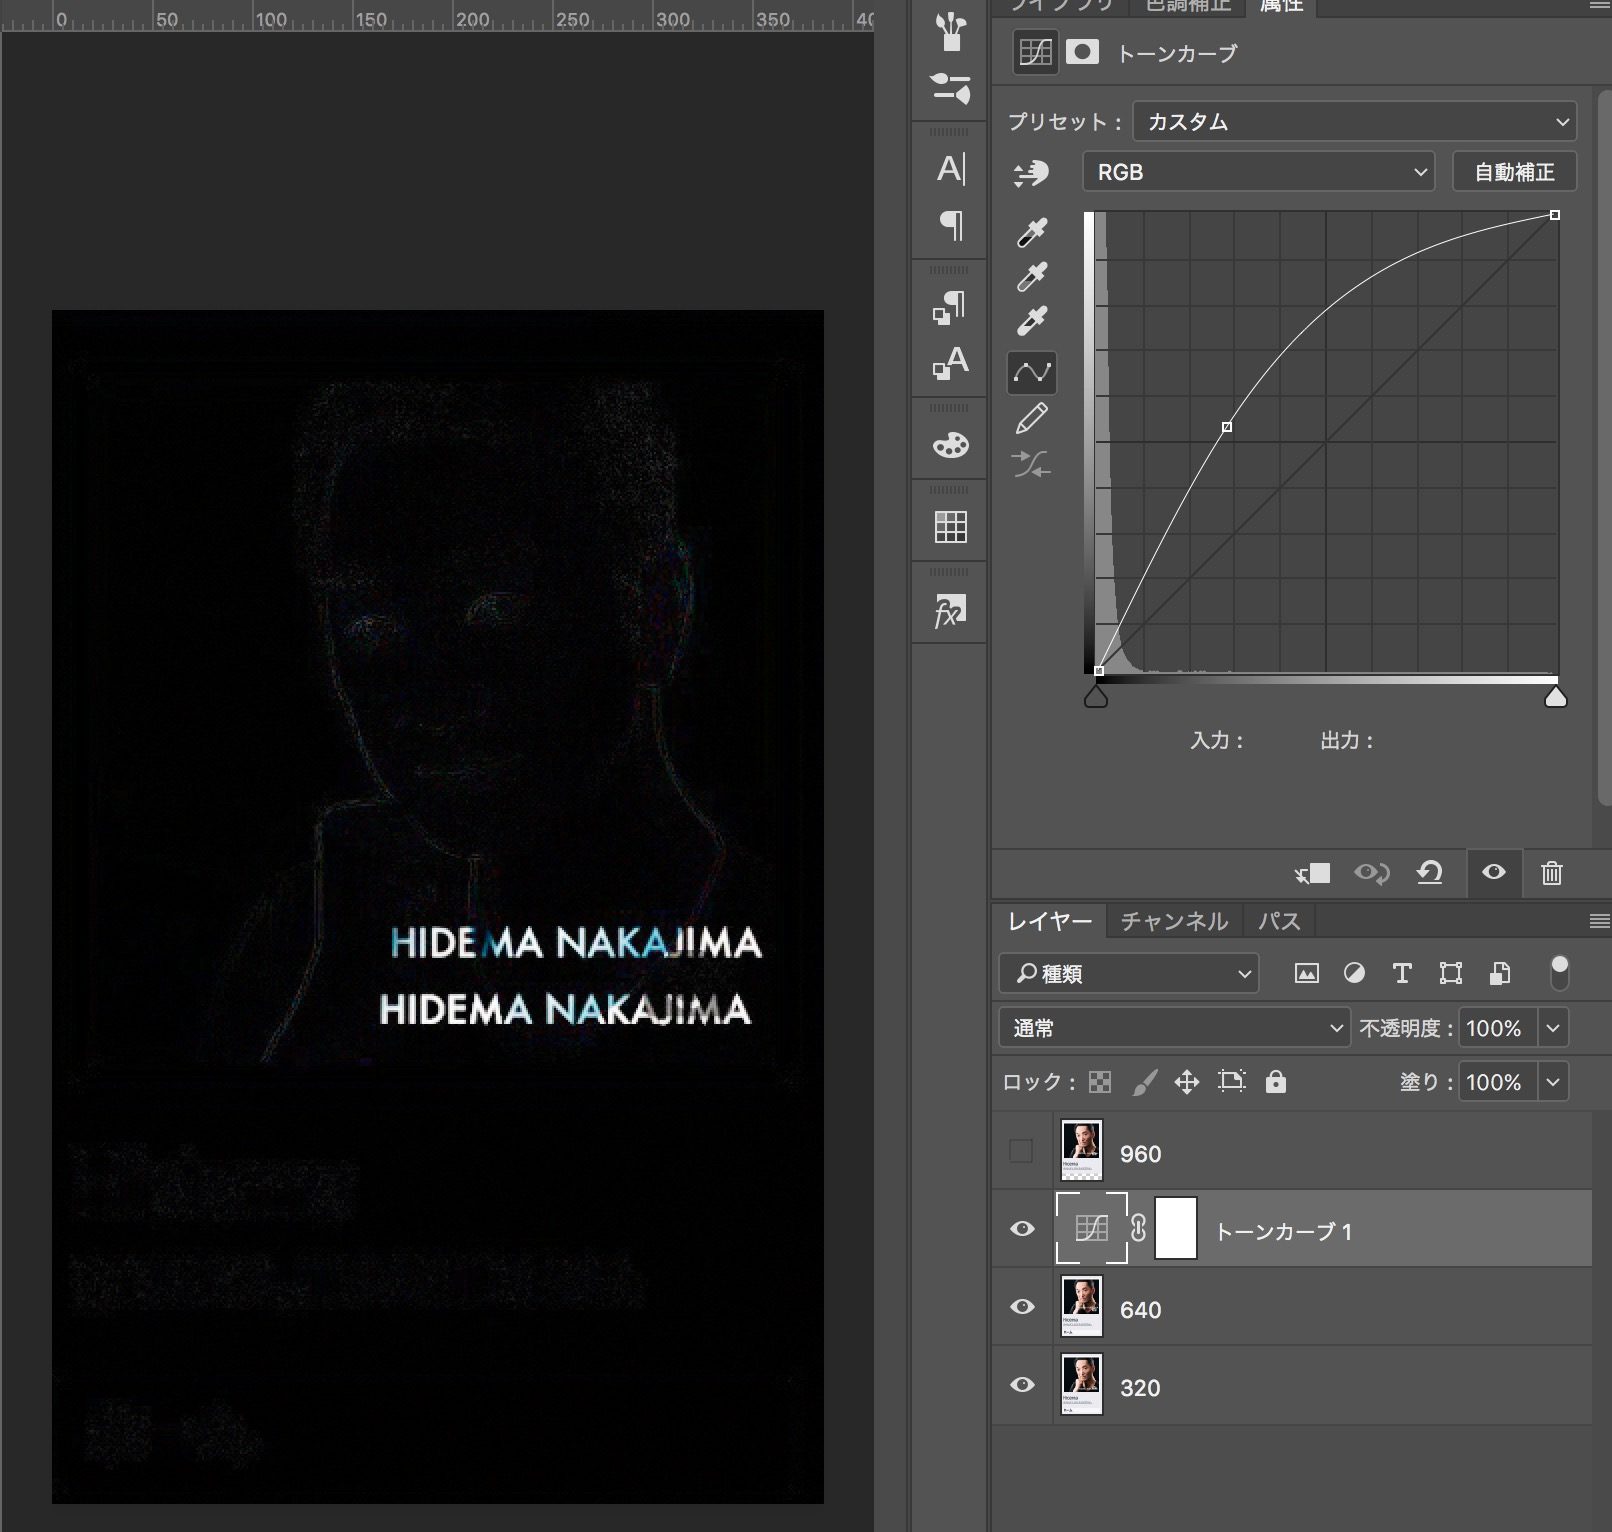Select the black point eyedropper in Curves
1612x1532 pixels.
pyautogui.click(x=1031, y=233)
